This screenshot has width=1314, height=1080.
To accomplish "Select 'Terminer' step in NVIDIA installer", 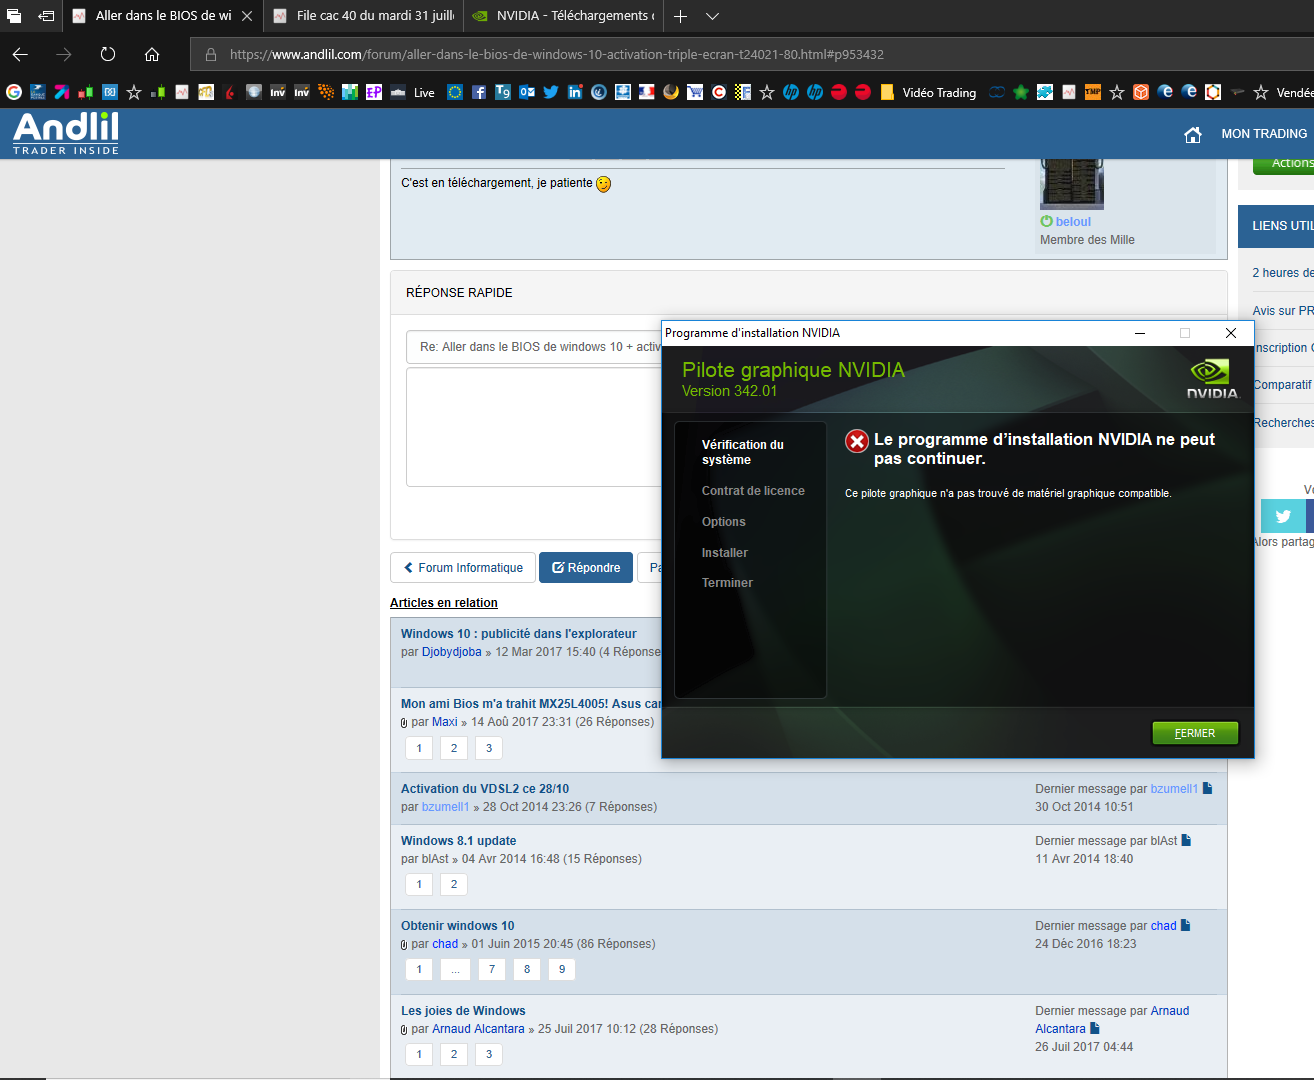I will [x=727, y=583].
